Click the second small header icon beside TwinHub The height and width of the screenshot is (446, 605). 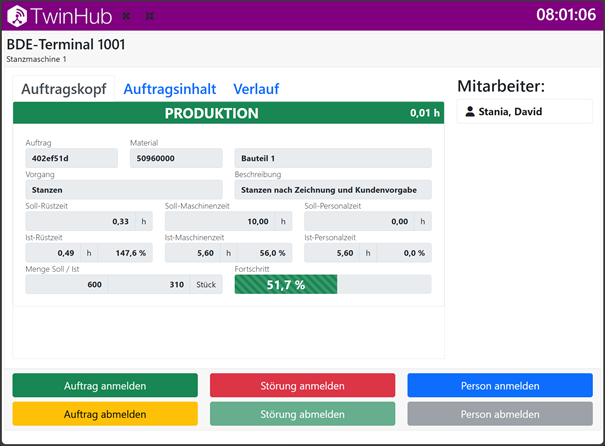(x=149, y=16)
